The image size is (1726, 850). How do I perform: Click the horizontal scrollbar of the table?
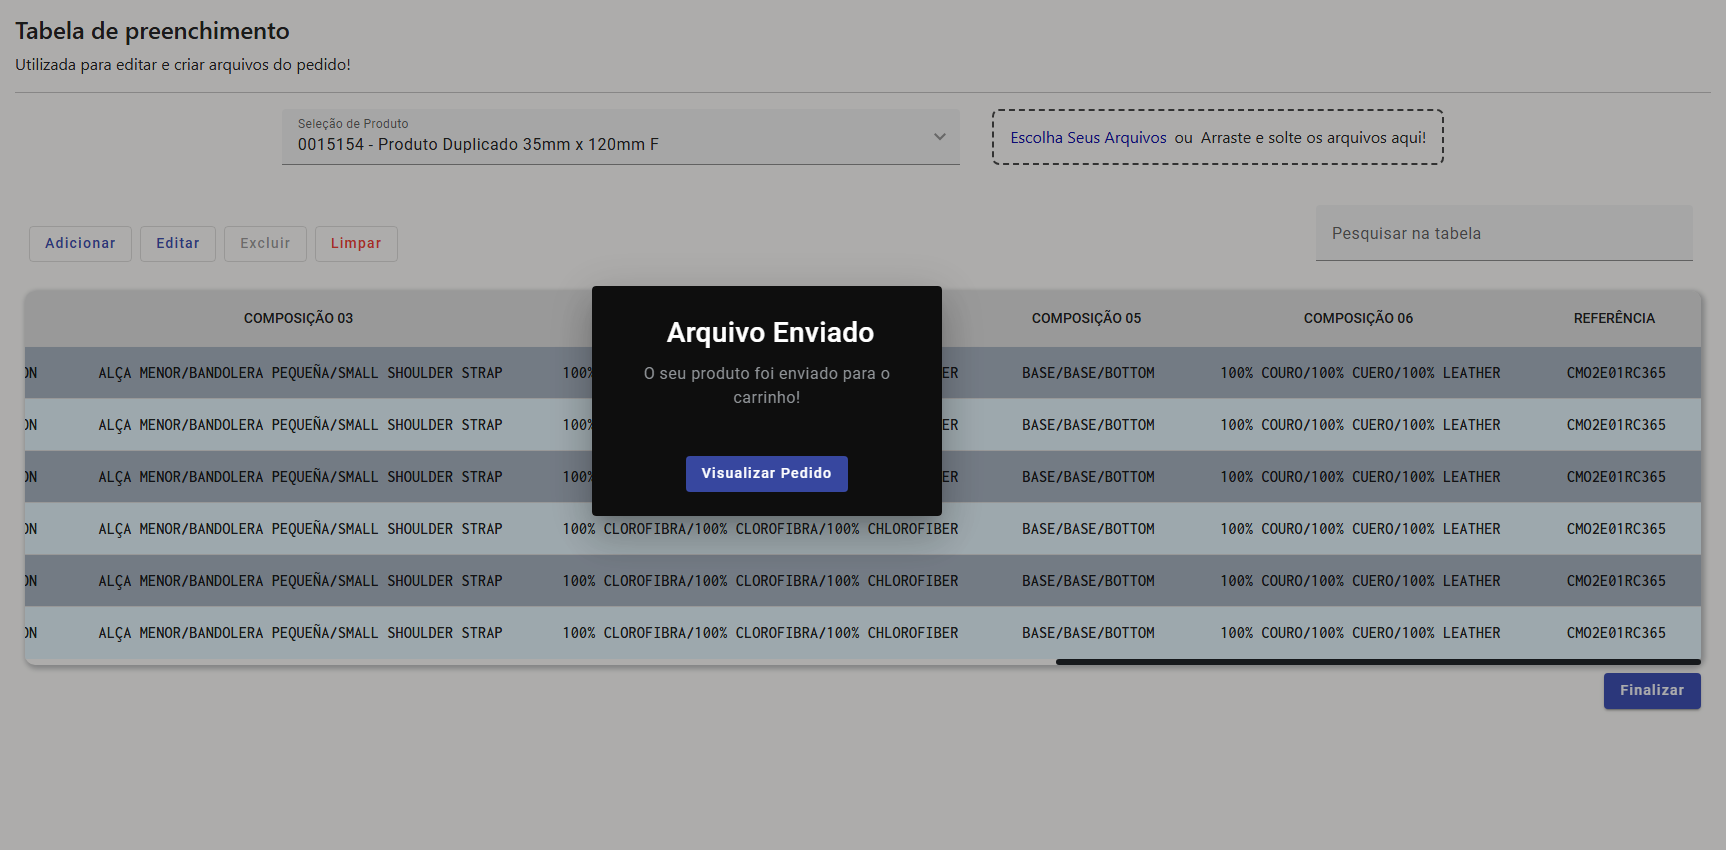tap(1377, 662)
